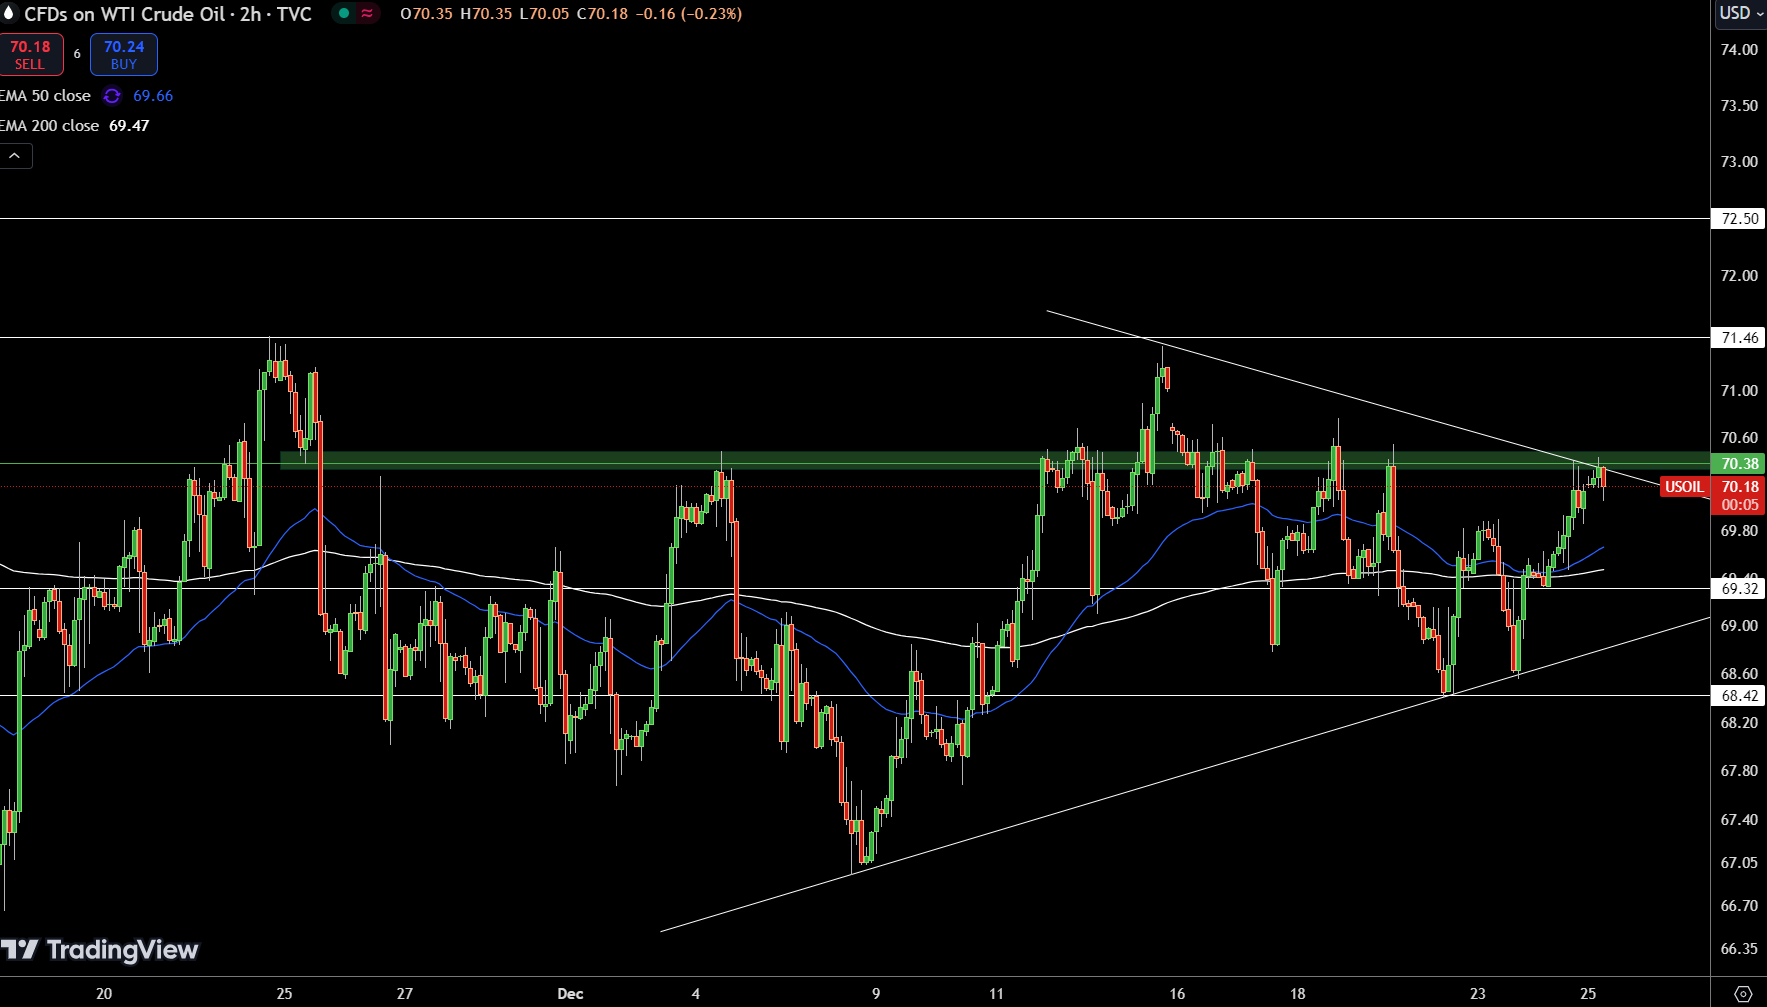Image resolution: width=1767 pixels, height=1007 pixels.
Task: Open the chart settings gear icon
Action: click(x=1742, y=994)
